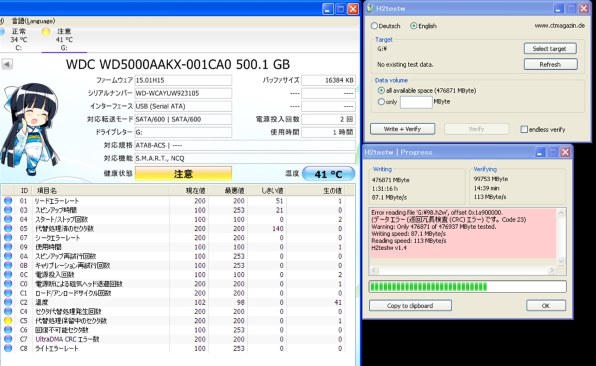Click status icon for 04 スタート/ストップ回数
The image size is (596, 366).
8,219
